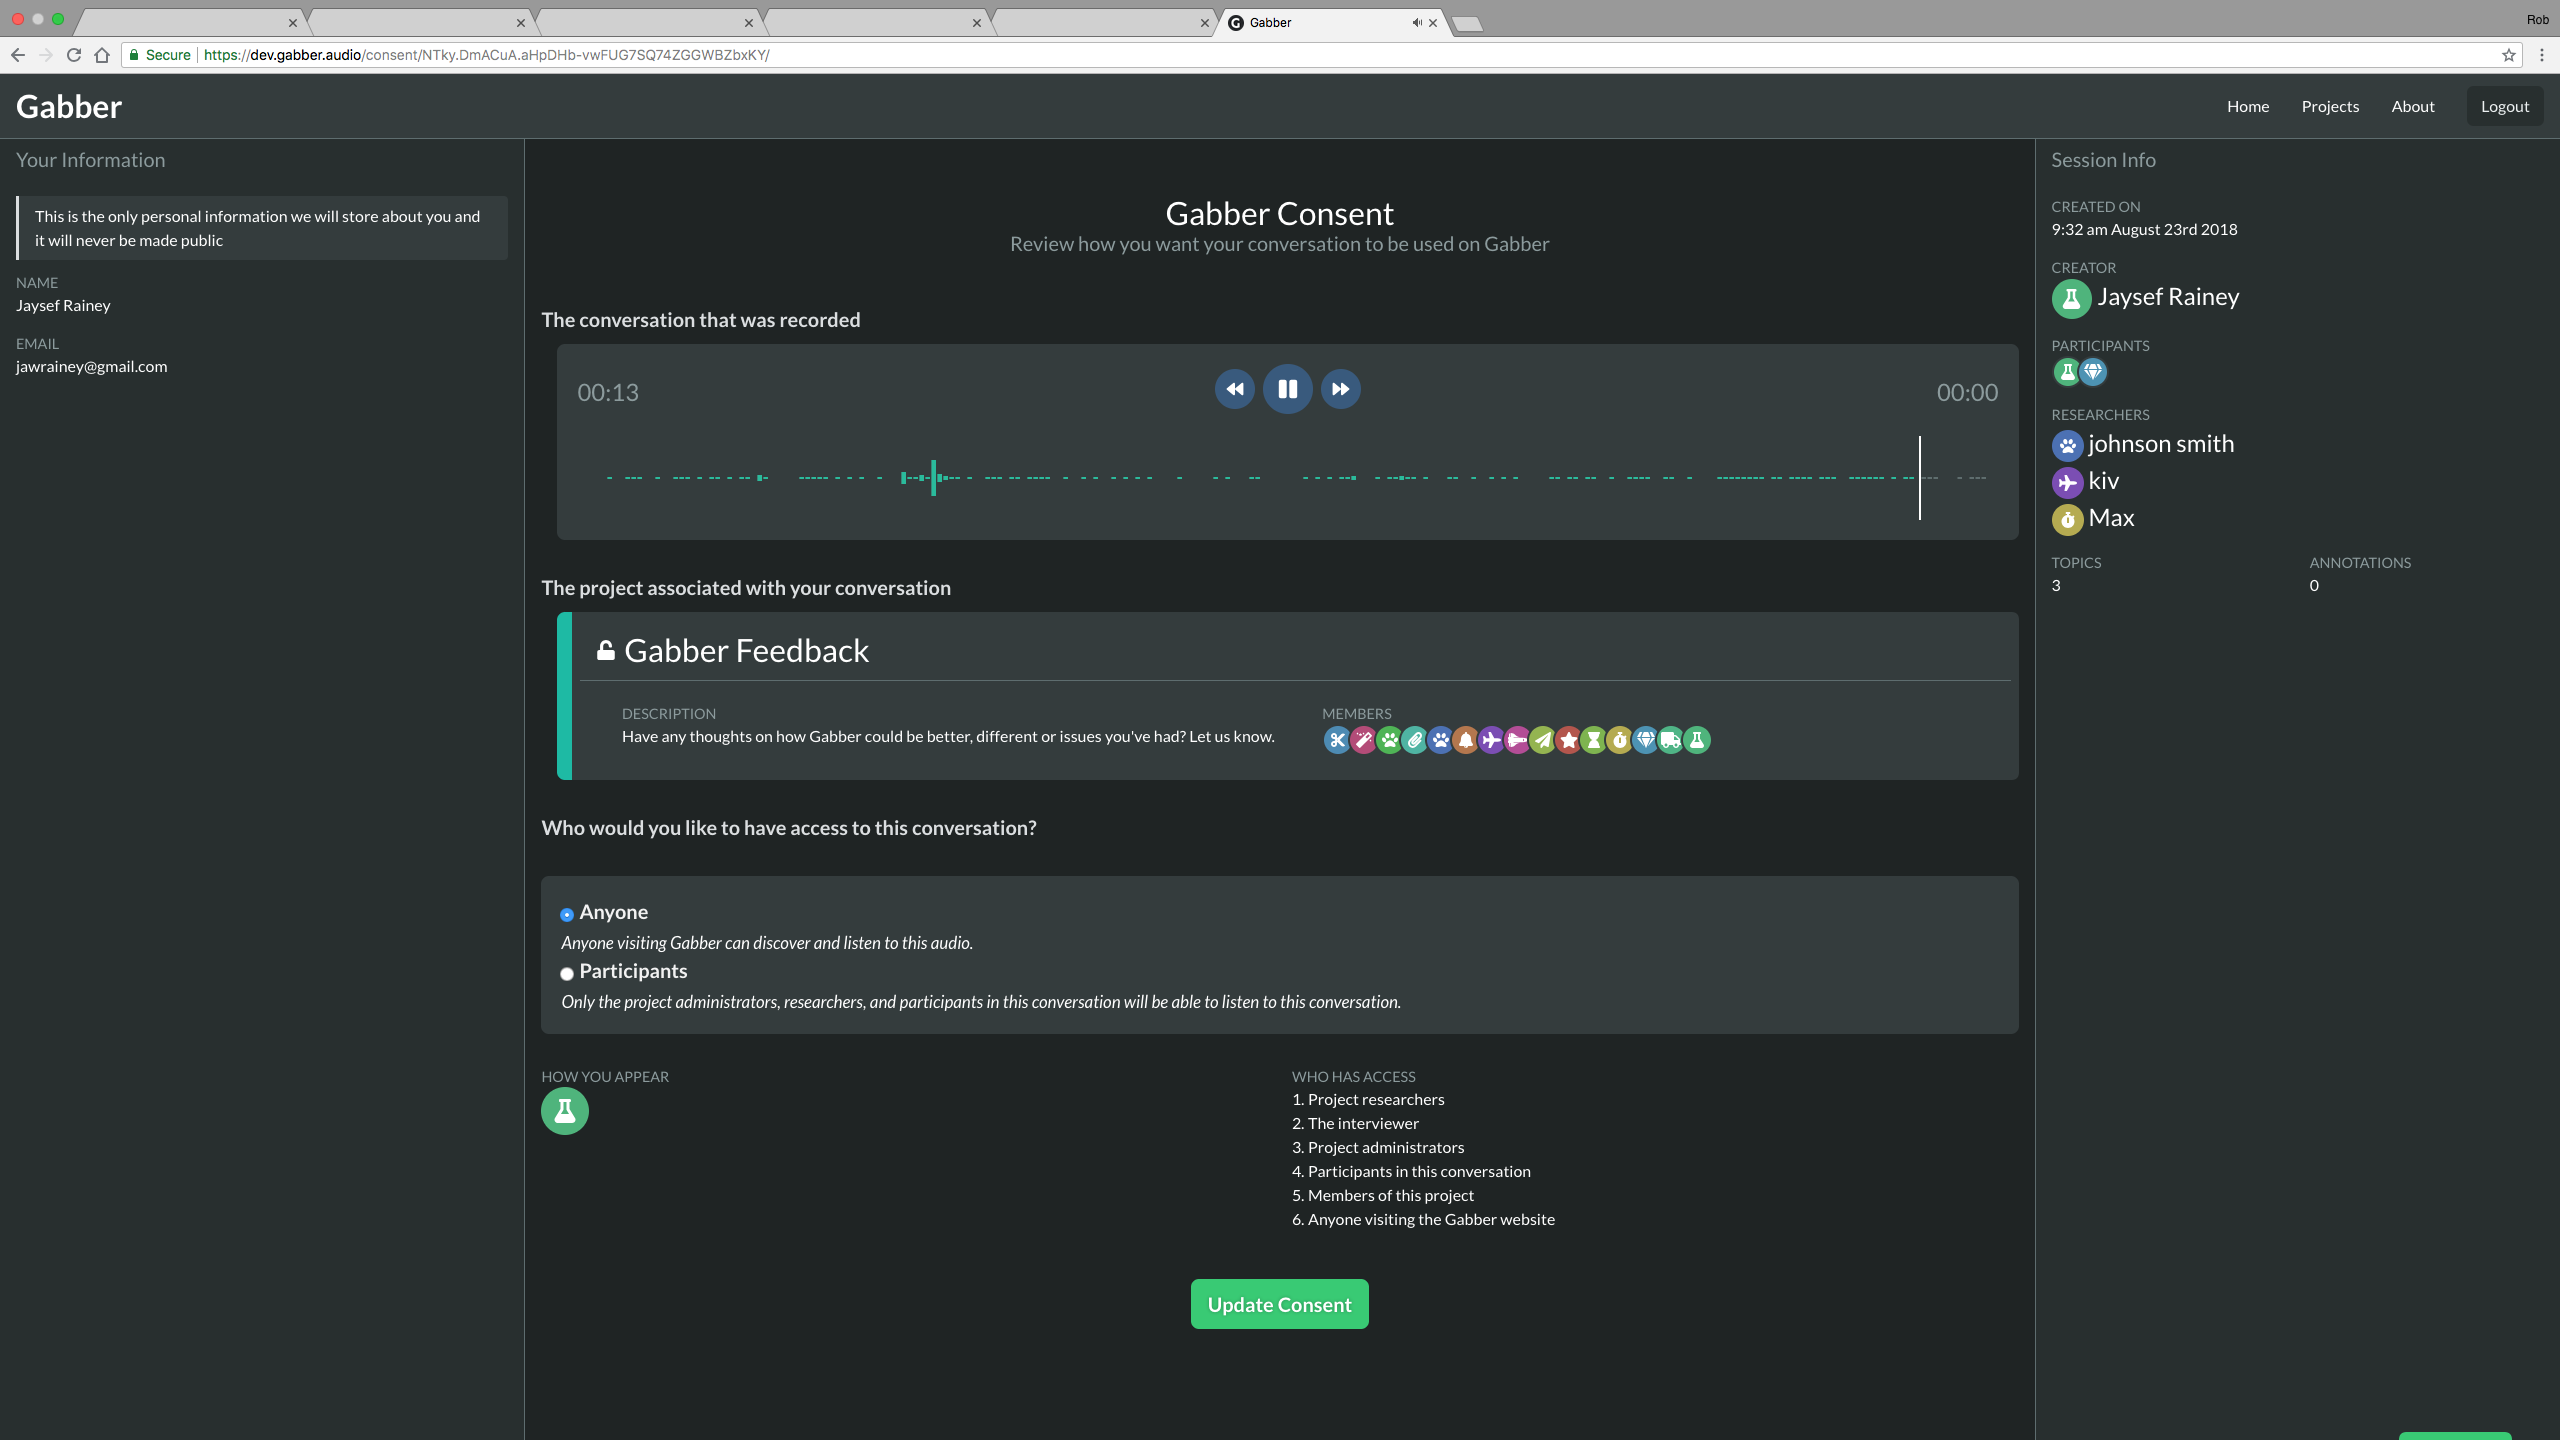Click the airplane avatar next to kiv
The width and height of the screenshot is (2560, 1440).
(x=2068, y=482)
